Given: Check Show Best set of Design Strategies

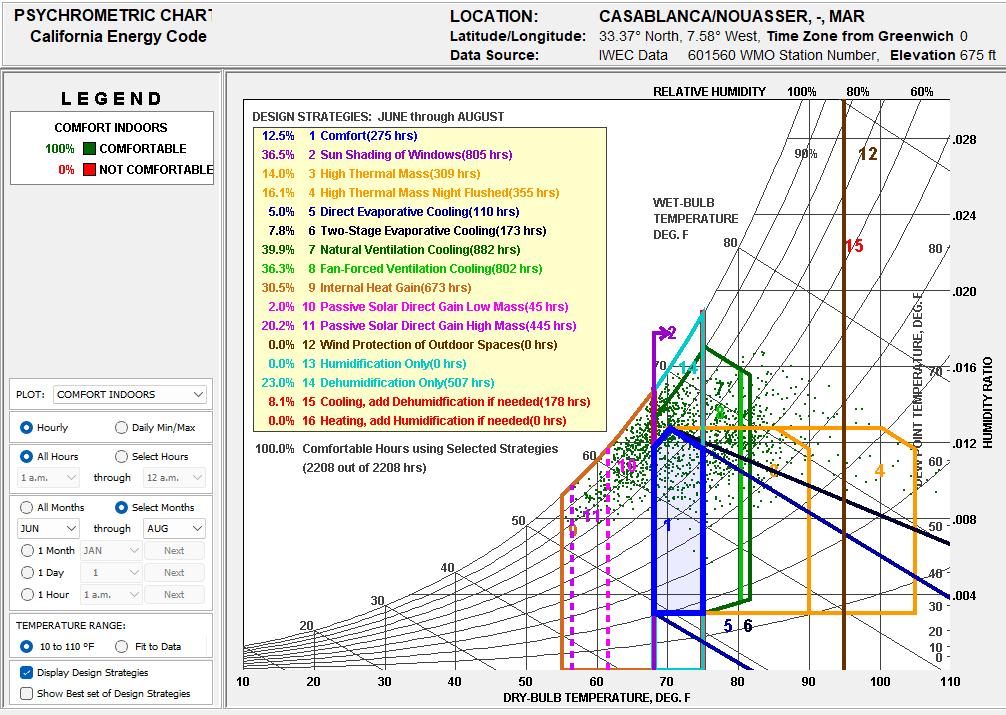Looking at the screenshot, I should point(26,693).
